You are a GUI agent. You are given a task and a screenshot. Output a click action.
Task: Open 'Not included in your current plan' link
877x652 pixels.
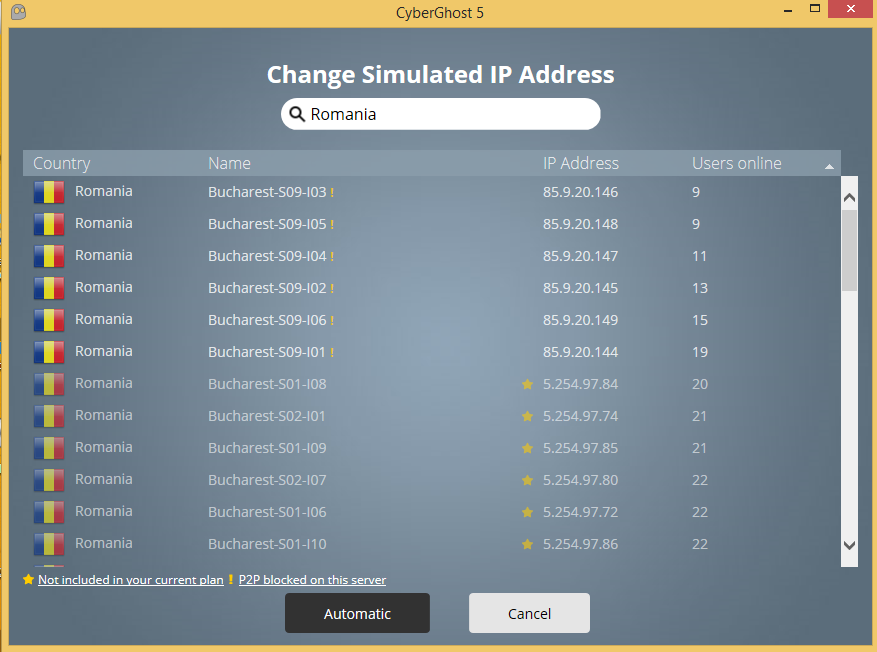click(131, 580)
